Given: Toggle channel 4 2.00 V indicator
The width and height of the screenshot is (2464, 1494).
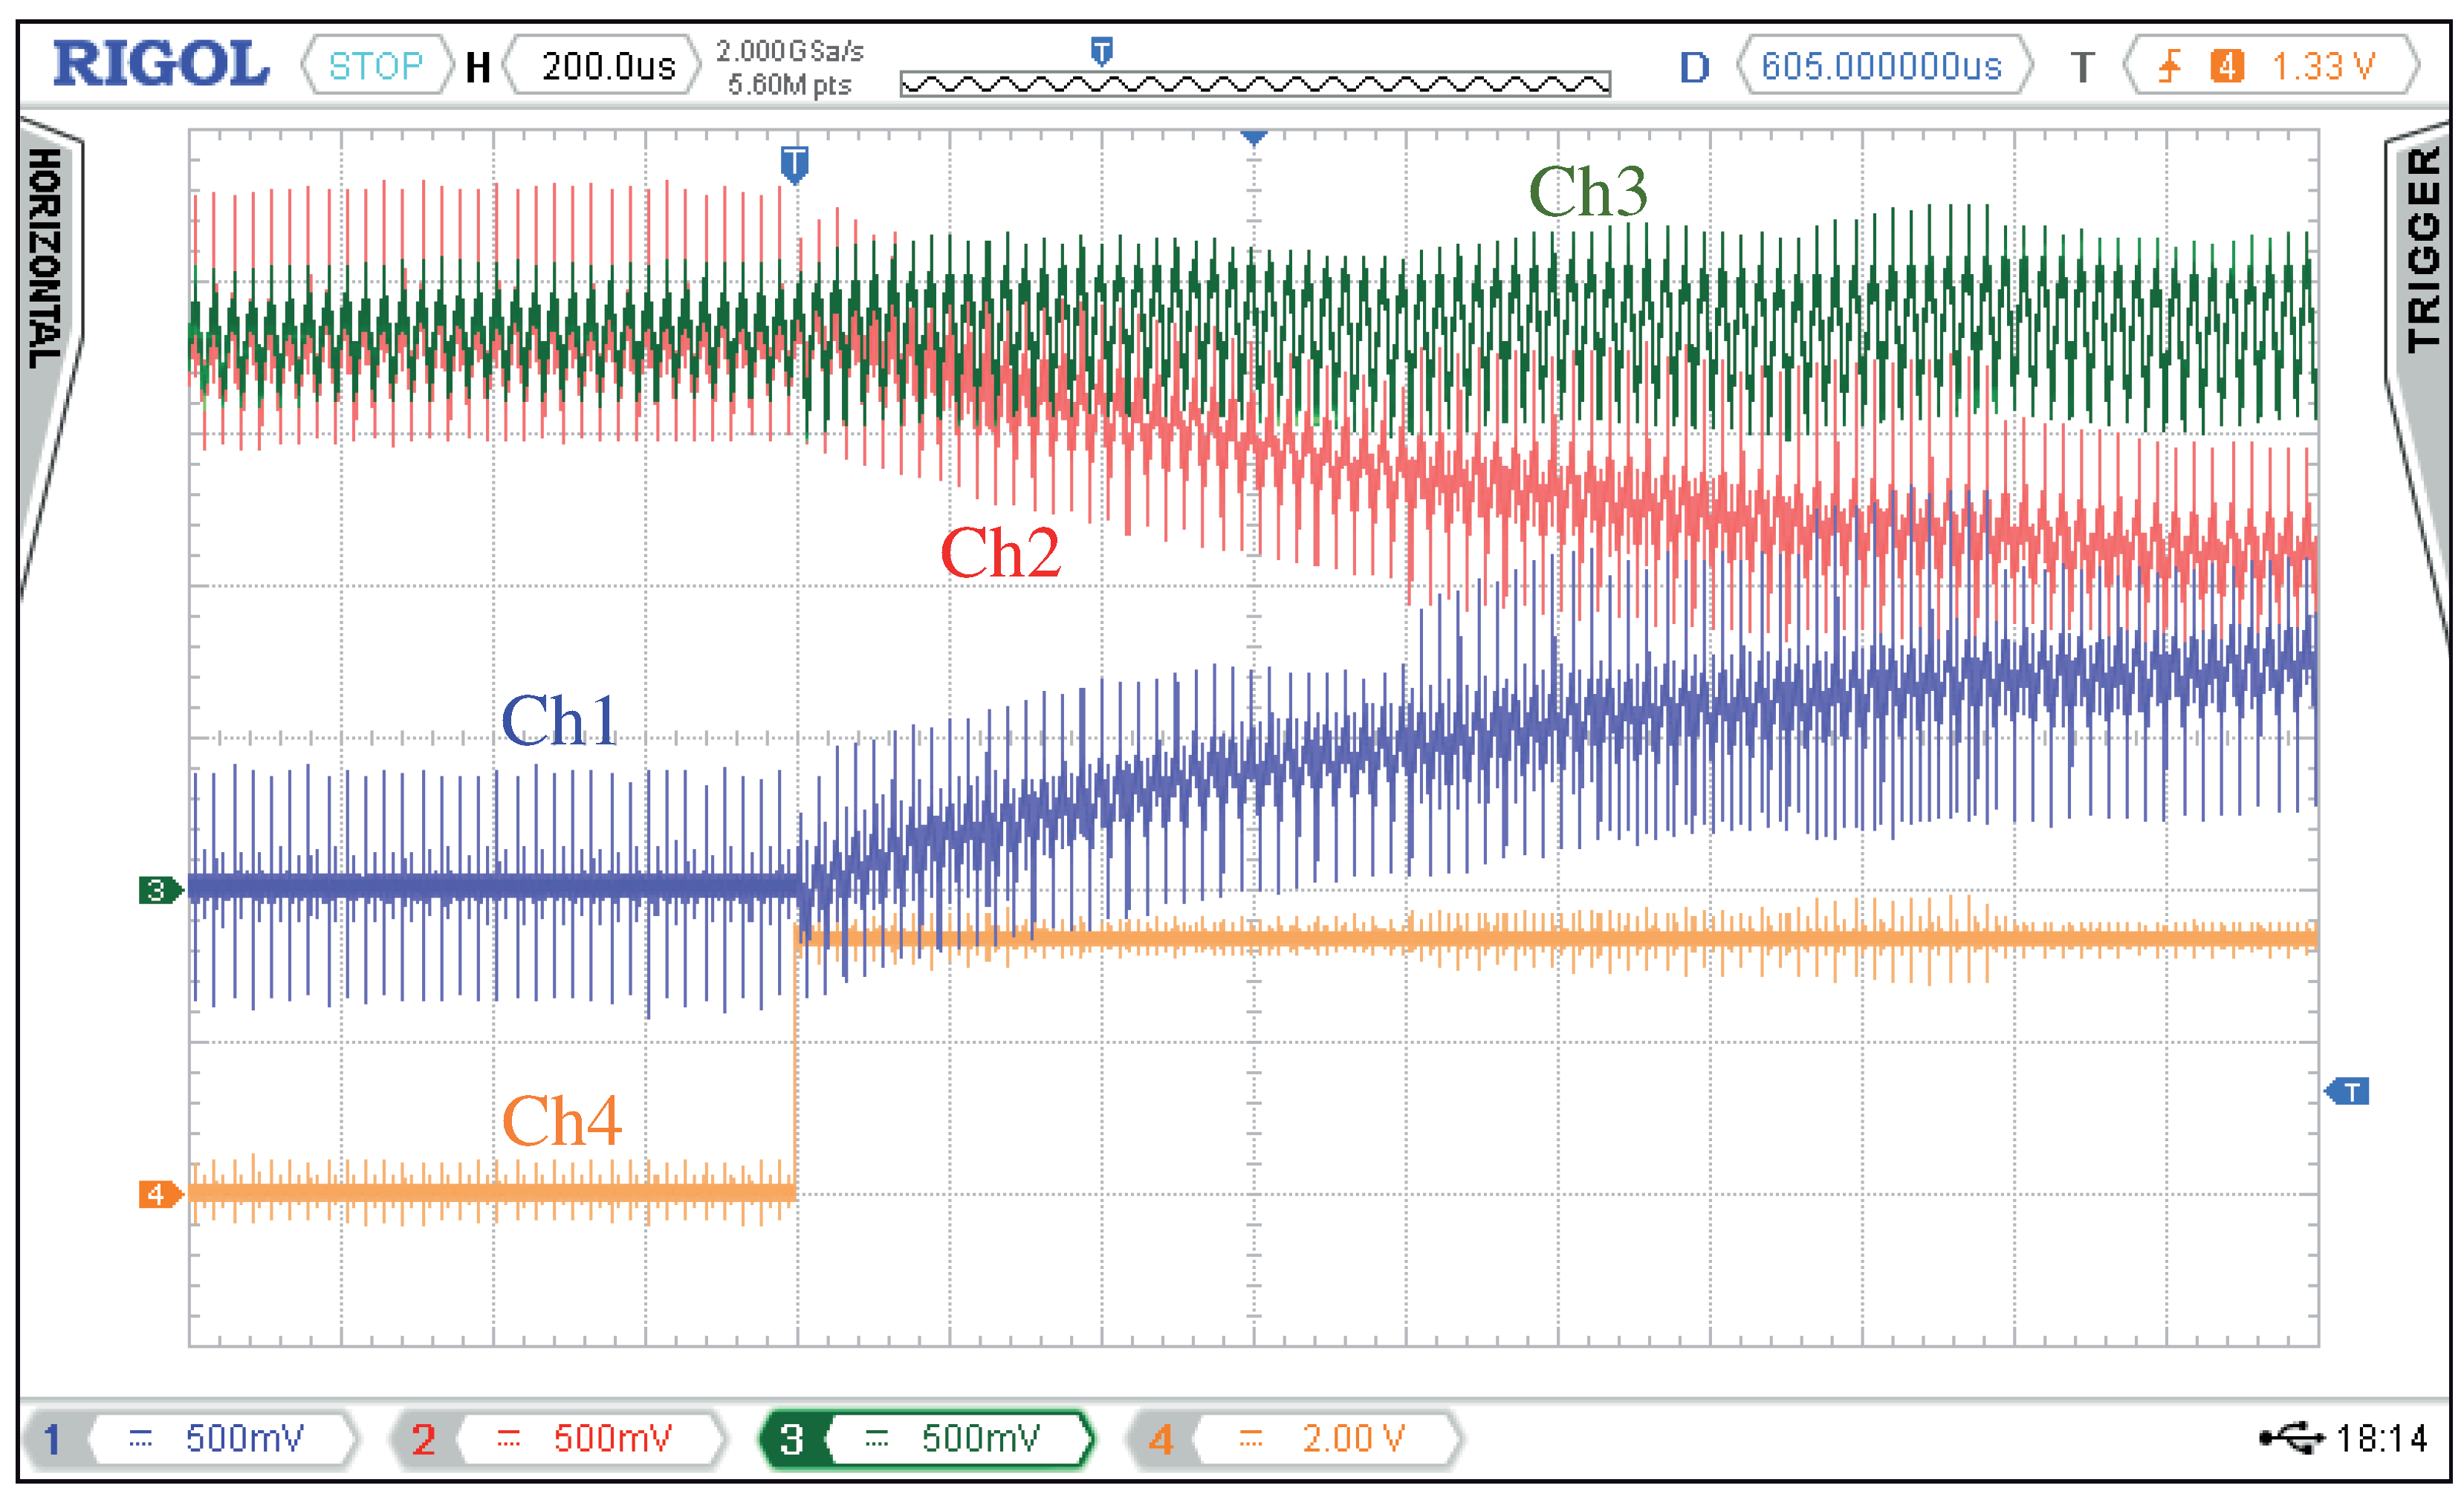Looking at the screenshot, I should coord(1293,1439).
